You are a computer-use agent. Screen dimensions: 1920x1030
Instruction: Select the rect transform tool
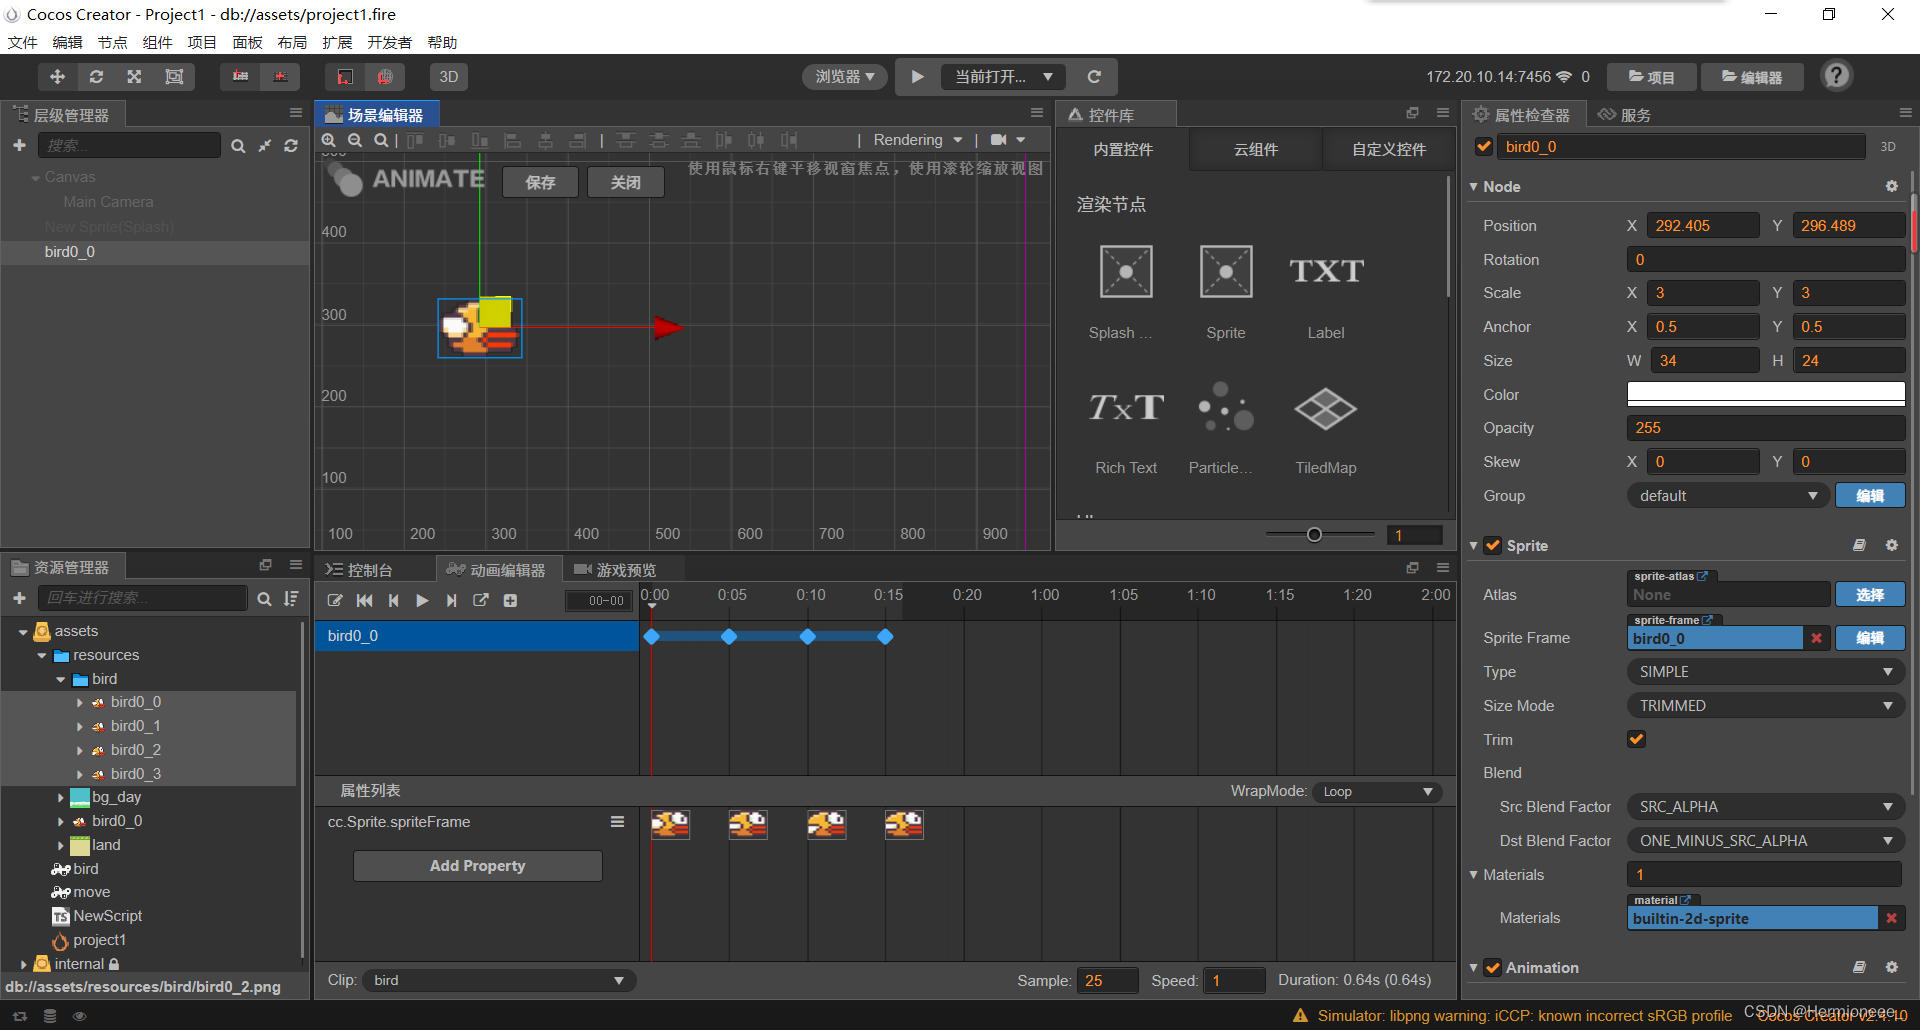pos(174,77)
